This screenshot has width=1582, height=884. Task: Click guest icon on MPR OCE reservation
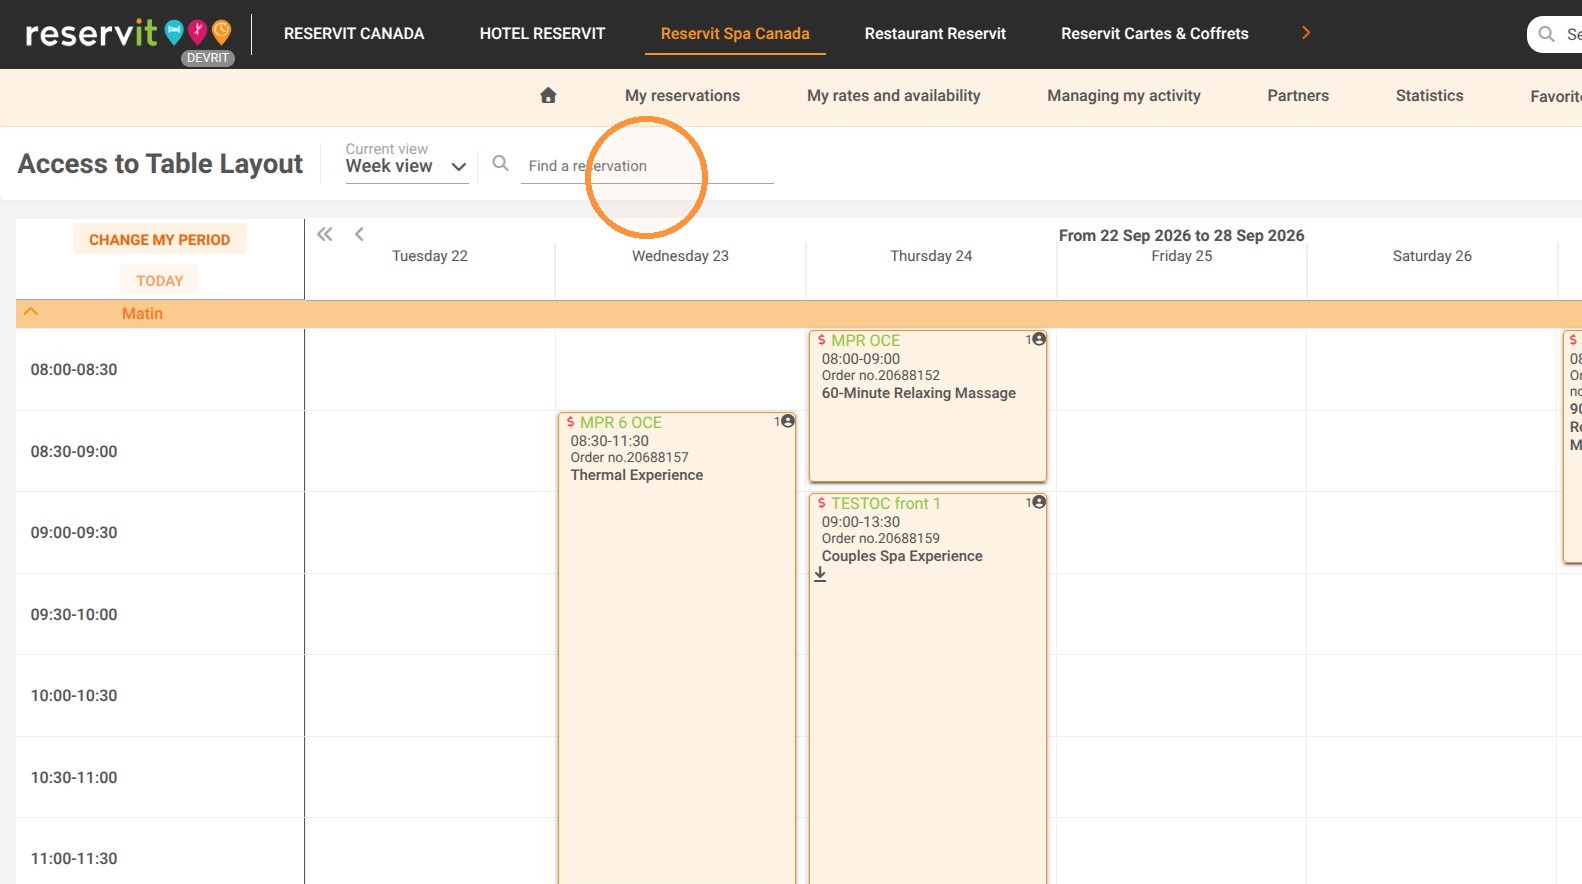[1038, 339]
